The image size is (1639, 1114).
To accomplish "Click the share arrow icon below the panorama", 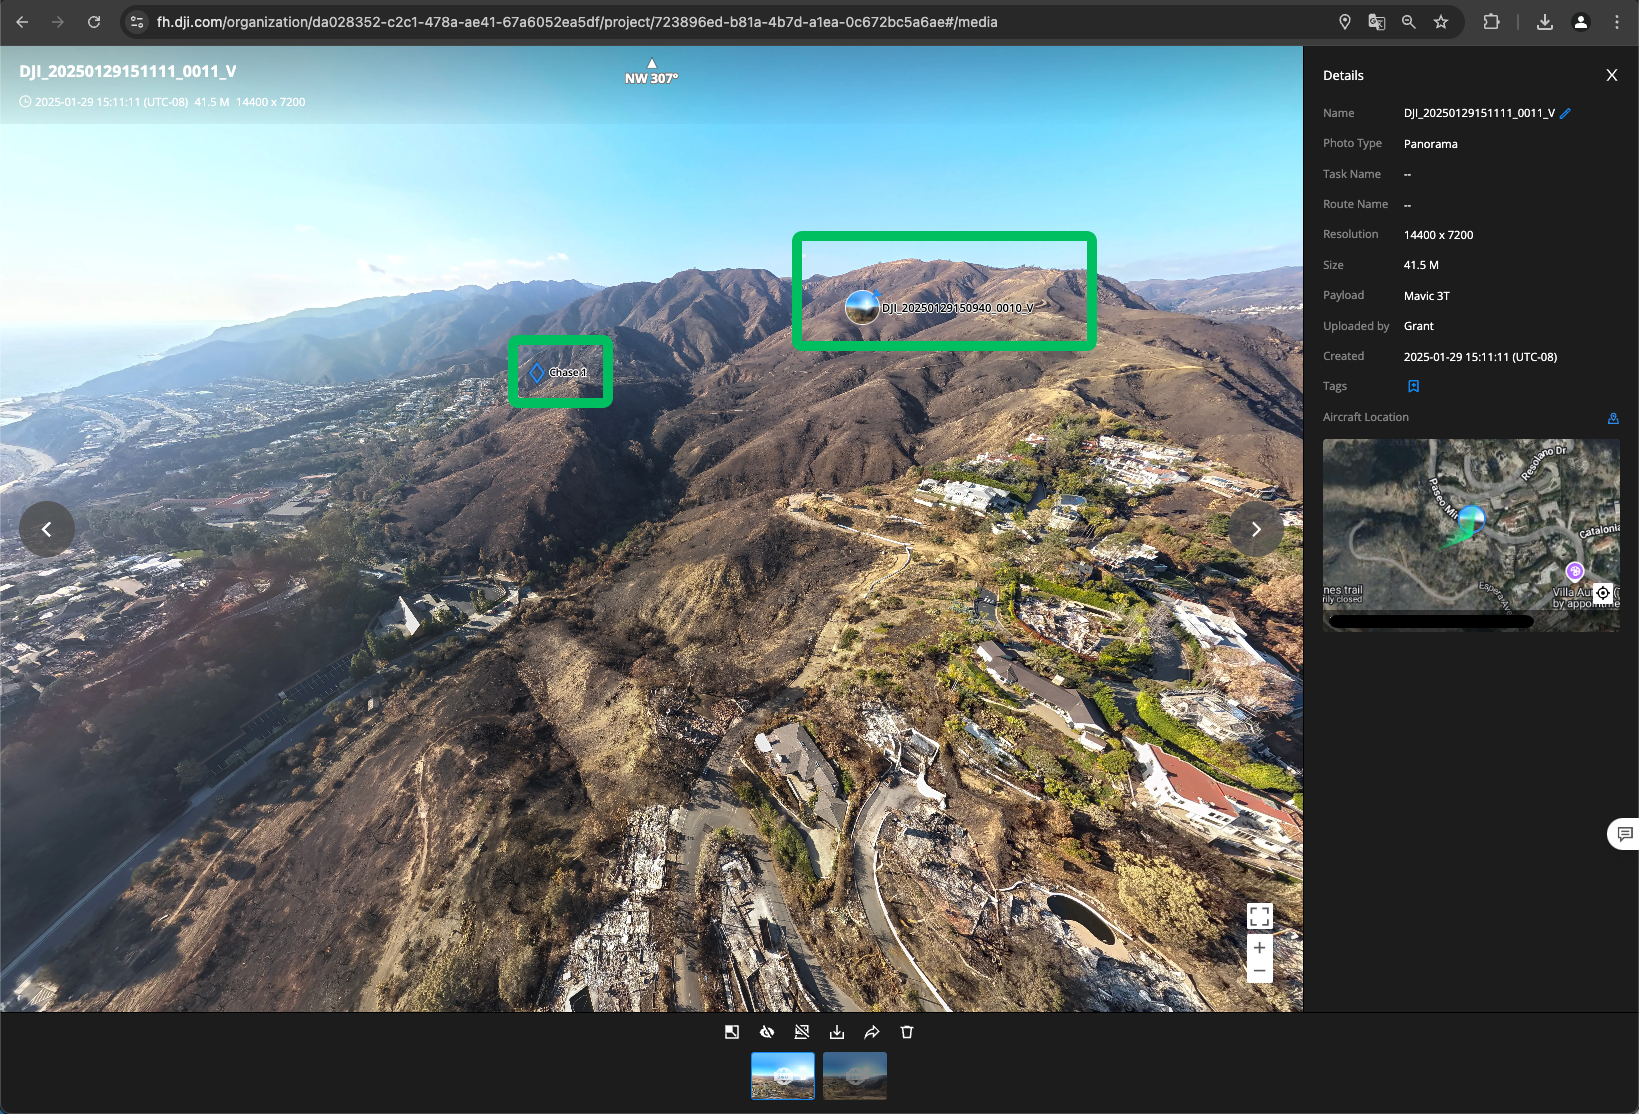I will coord(872,1032).
